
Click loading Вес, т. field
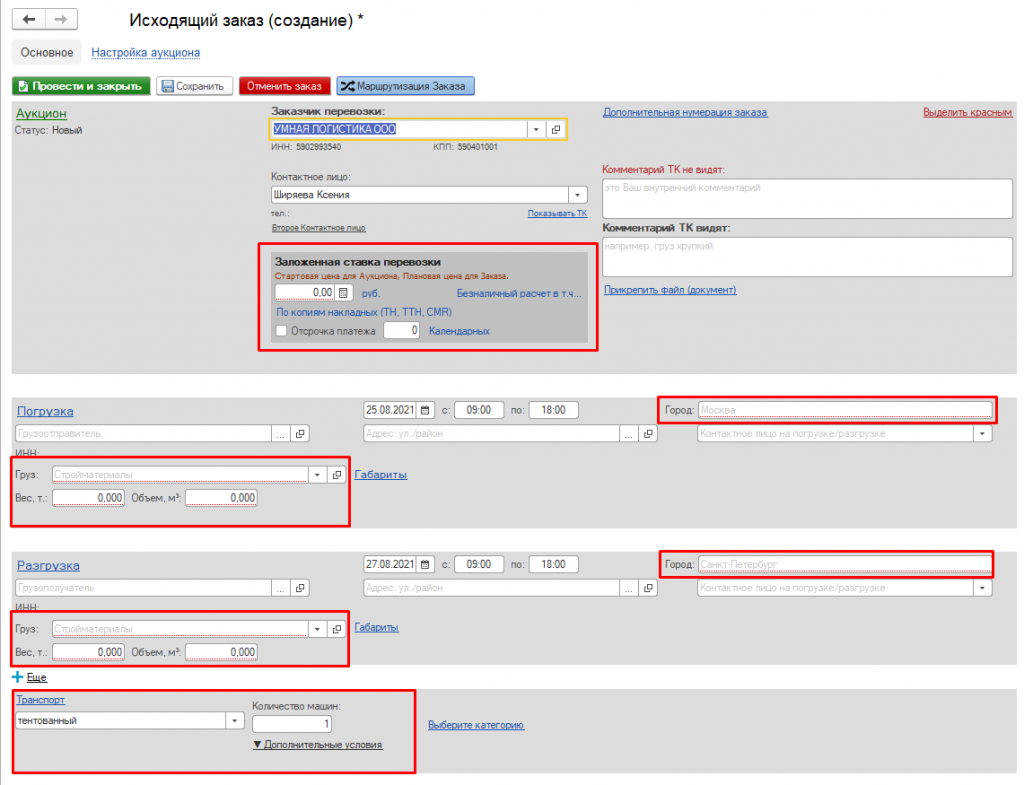point(88,498)
